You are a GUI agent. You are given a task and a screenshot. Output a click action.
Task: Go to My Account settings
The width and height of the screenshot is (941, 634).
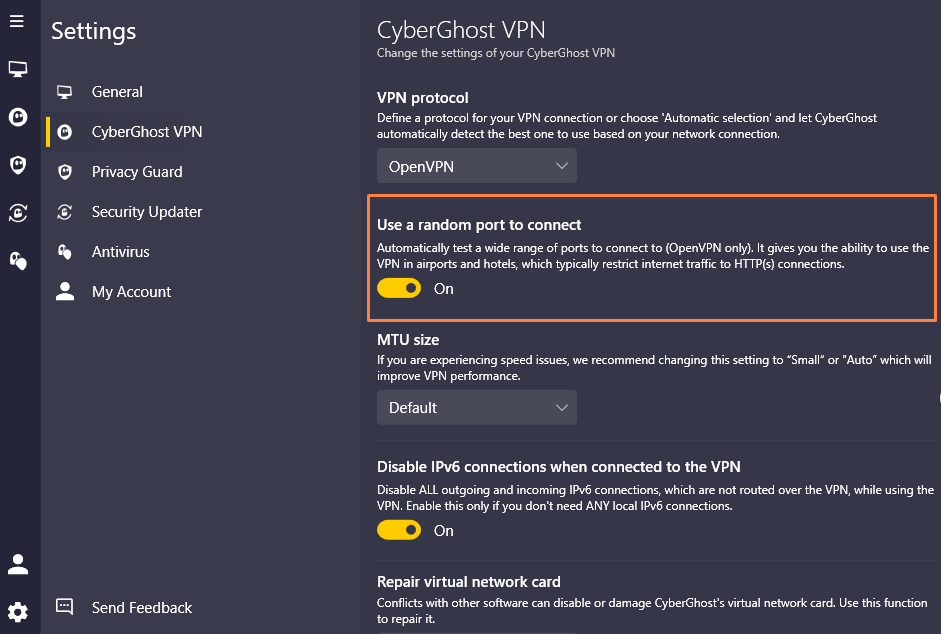(130, 291)
